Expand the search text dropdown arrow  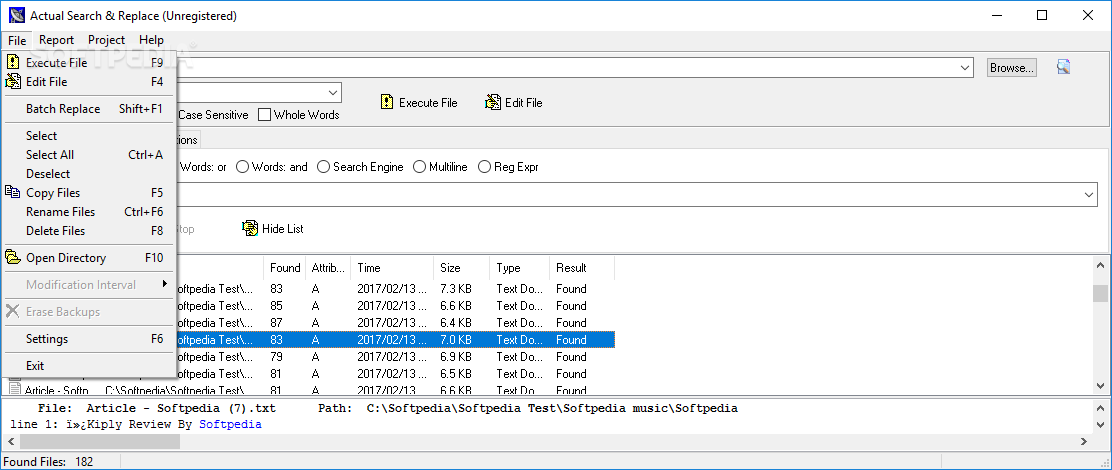(1089, 194)
